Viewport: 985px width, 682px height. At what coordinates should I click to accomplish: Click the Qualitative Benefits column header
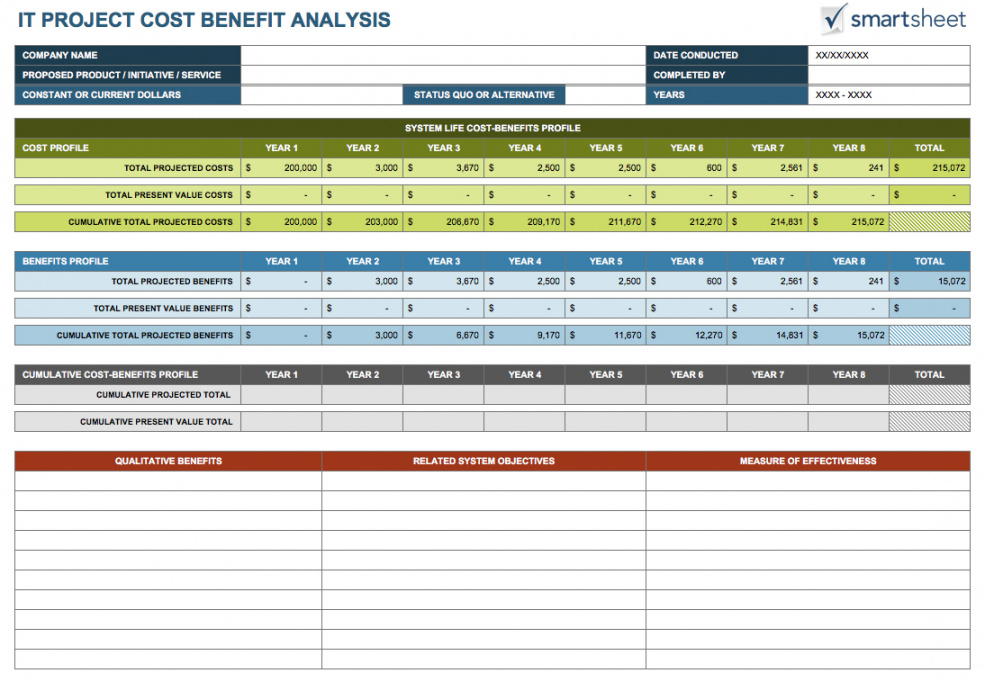166,461
